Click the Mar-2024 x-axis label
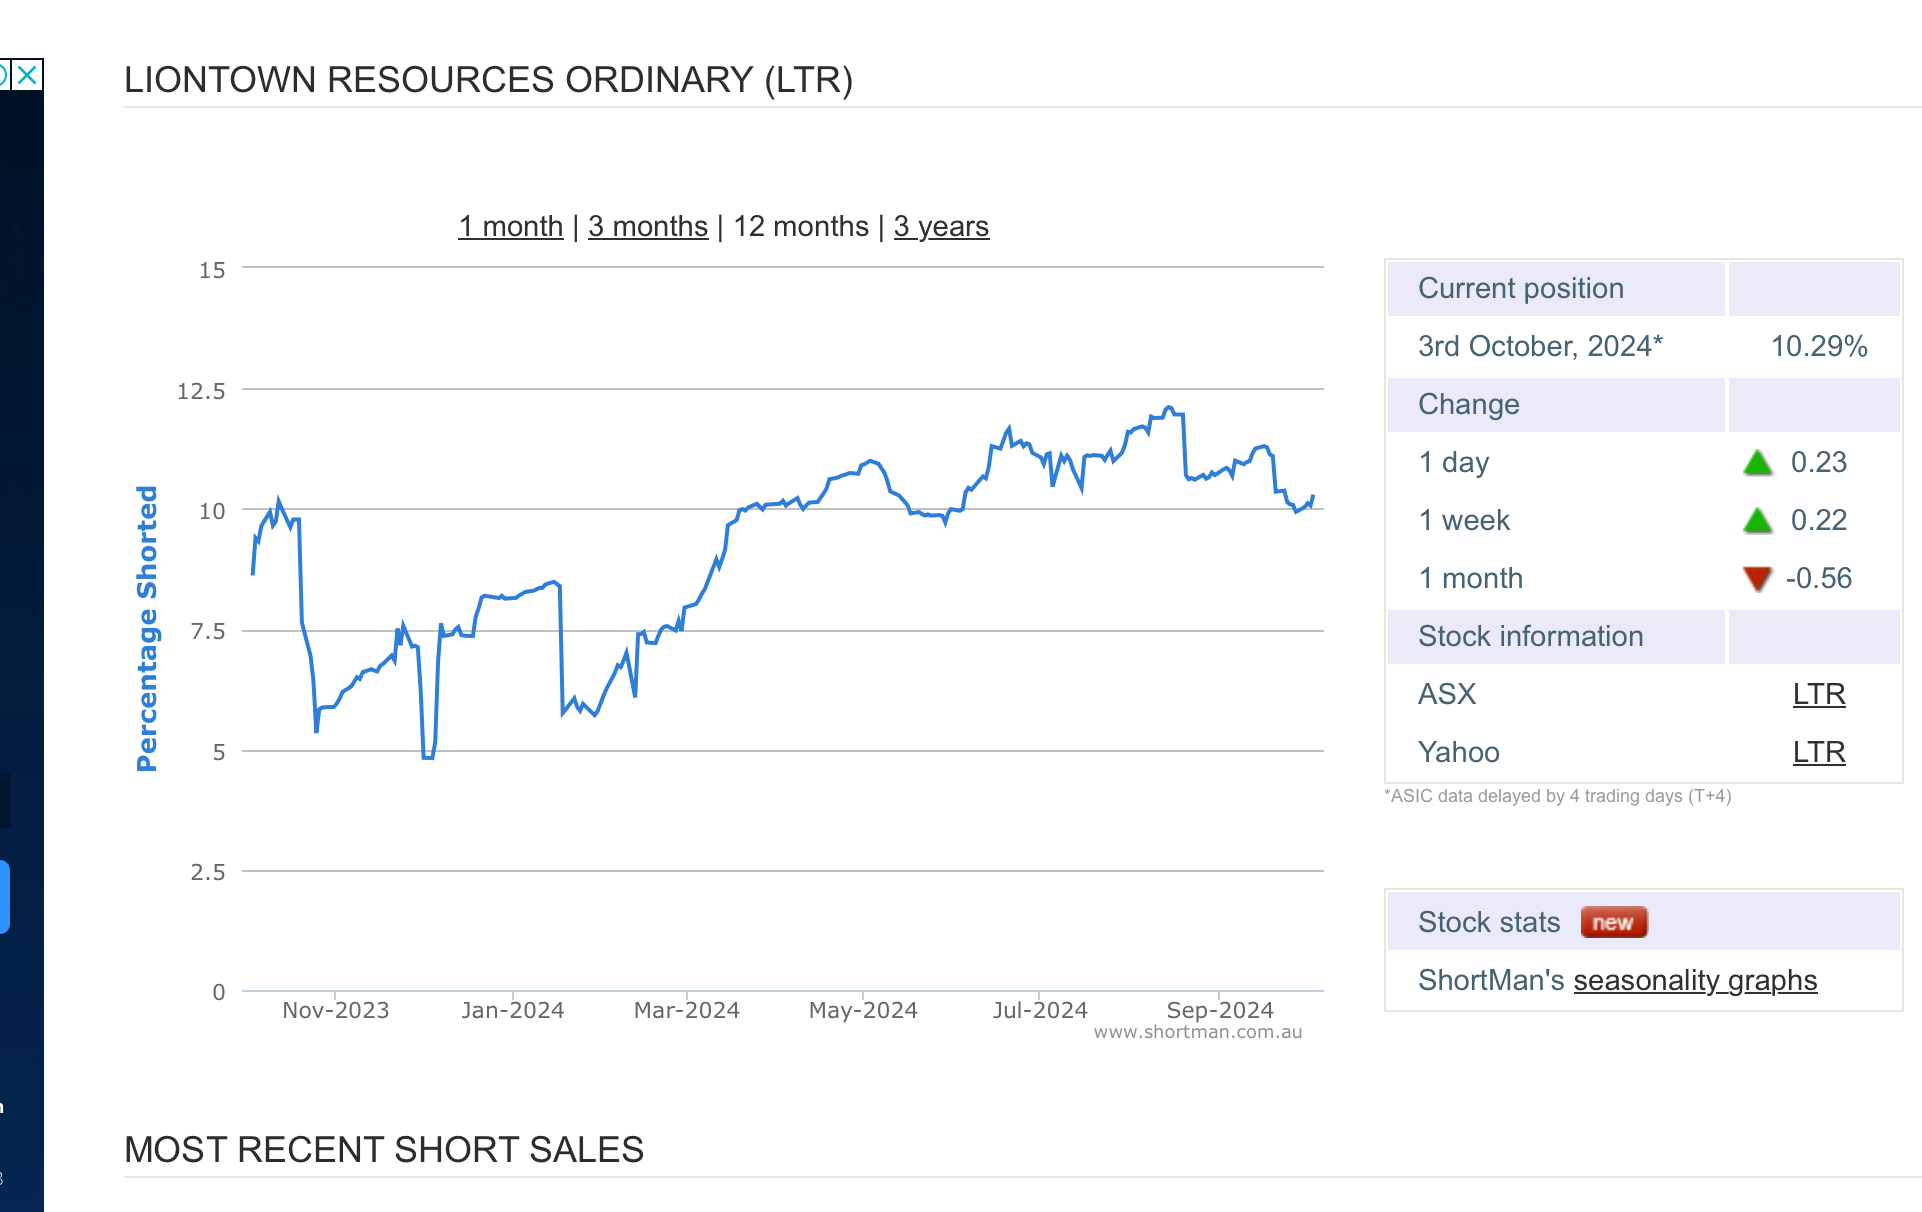 point(687,1010)
